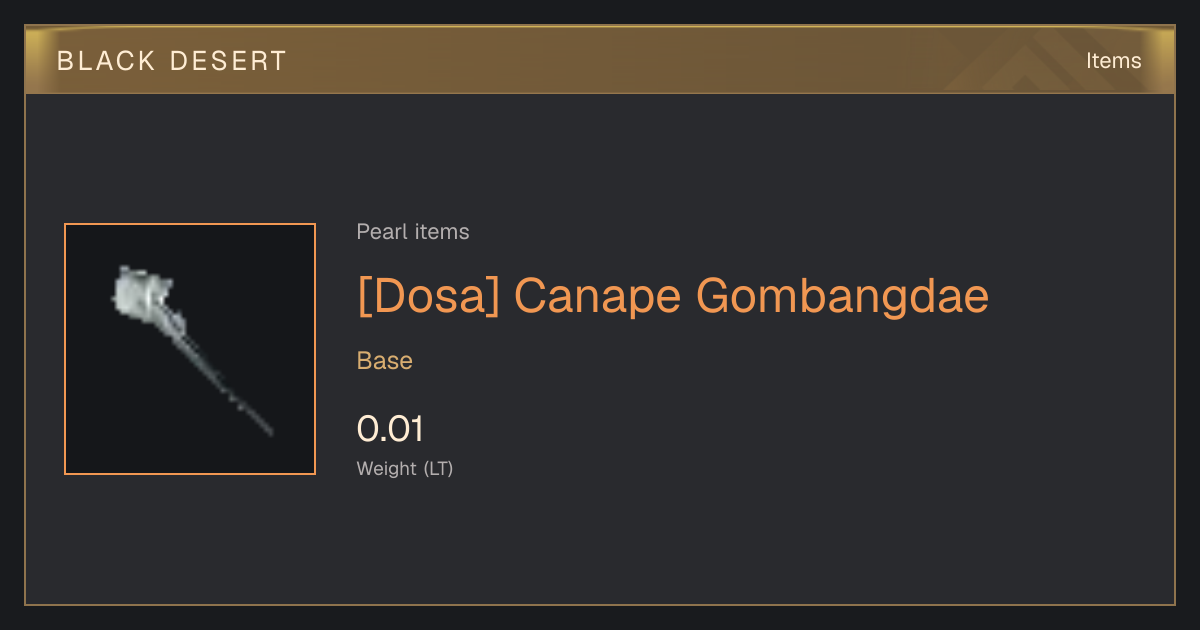Select the [Dosa] class tag in title

[428, 296]
